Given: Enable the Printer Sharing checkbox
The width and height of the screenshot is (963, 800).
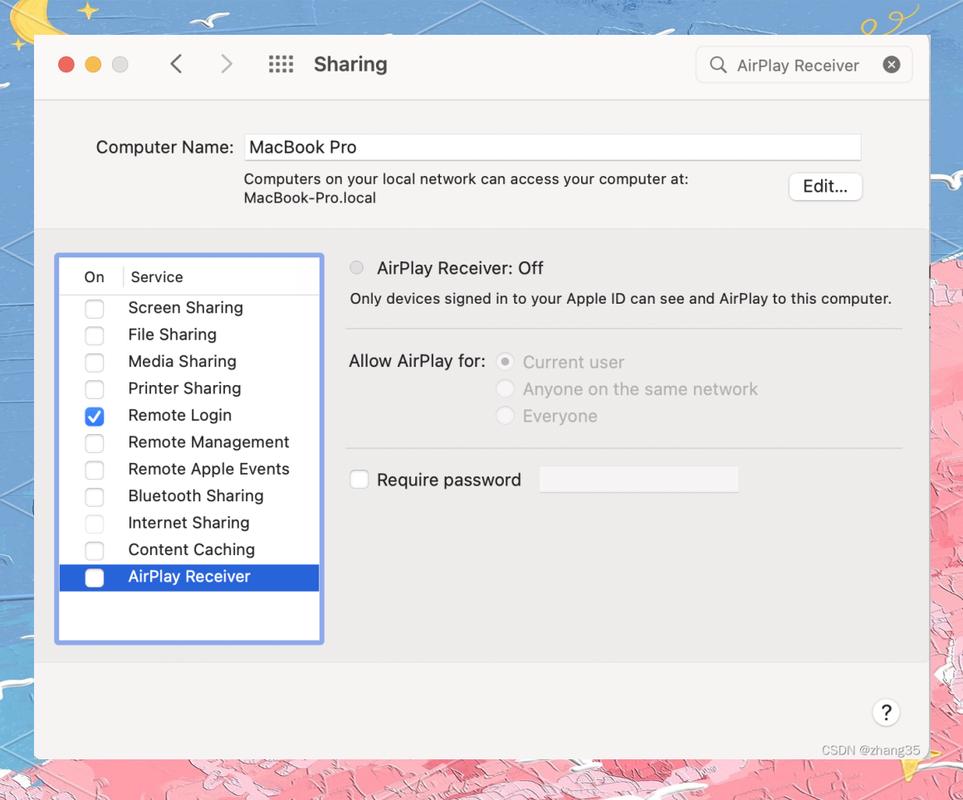Looking at the screenshot, I should tap(94, 389).
